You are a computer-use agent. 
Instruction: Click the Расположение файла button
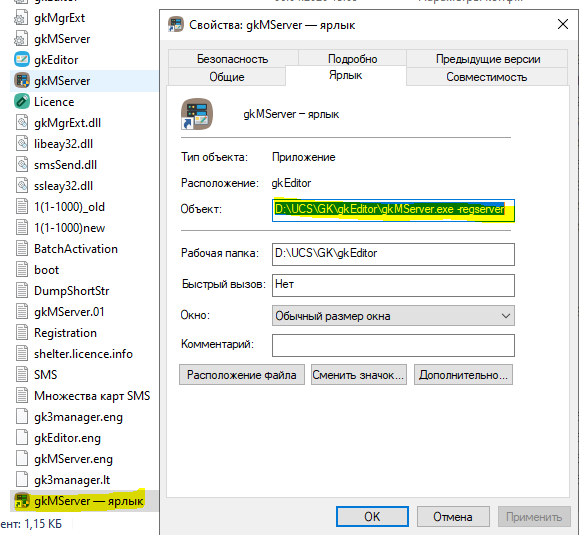[242, 375]
